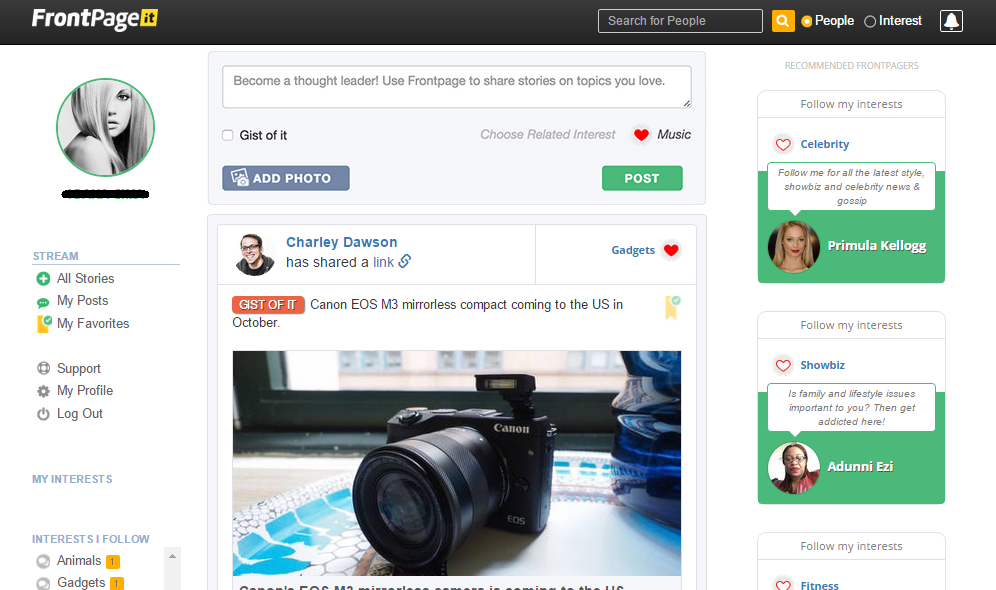Screen dimensions: 996x590
Task: Click the GIST OF IT red label
Action: pos(268,305)
